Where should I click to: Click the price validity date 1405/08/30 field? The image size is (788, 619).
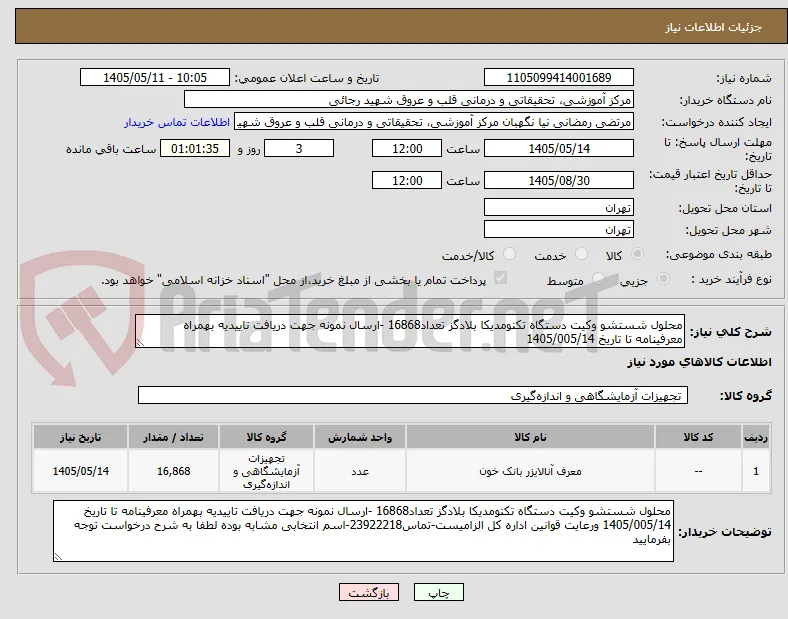(x=558, y=180)
